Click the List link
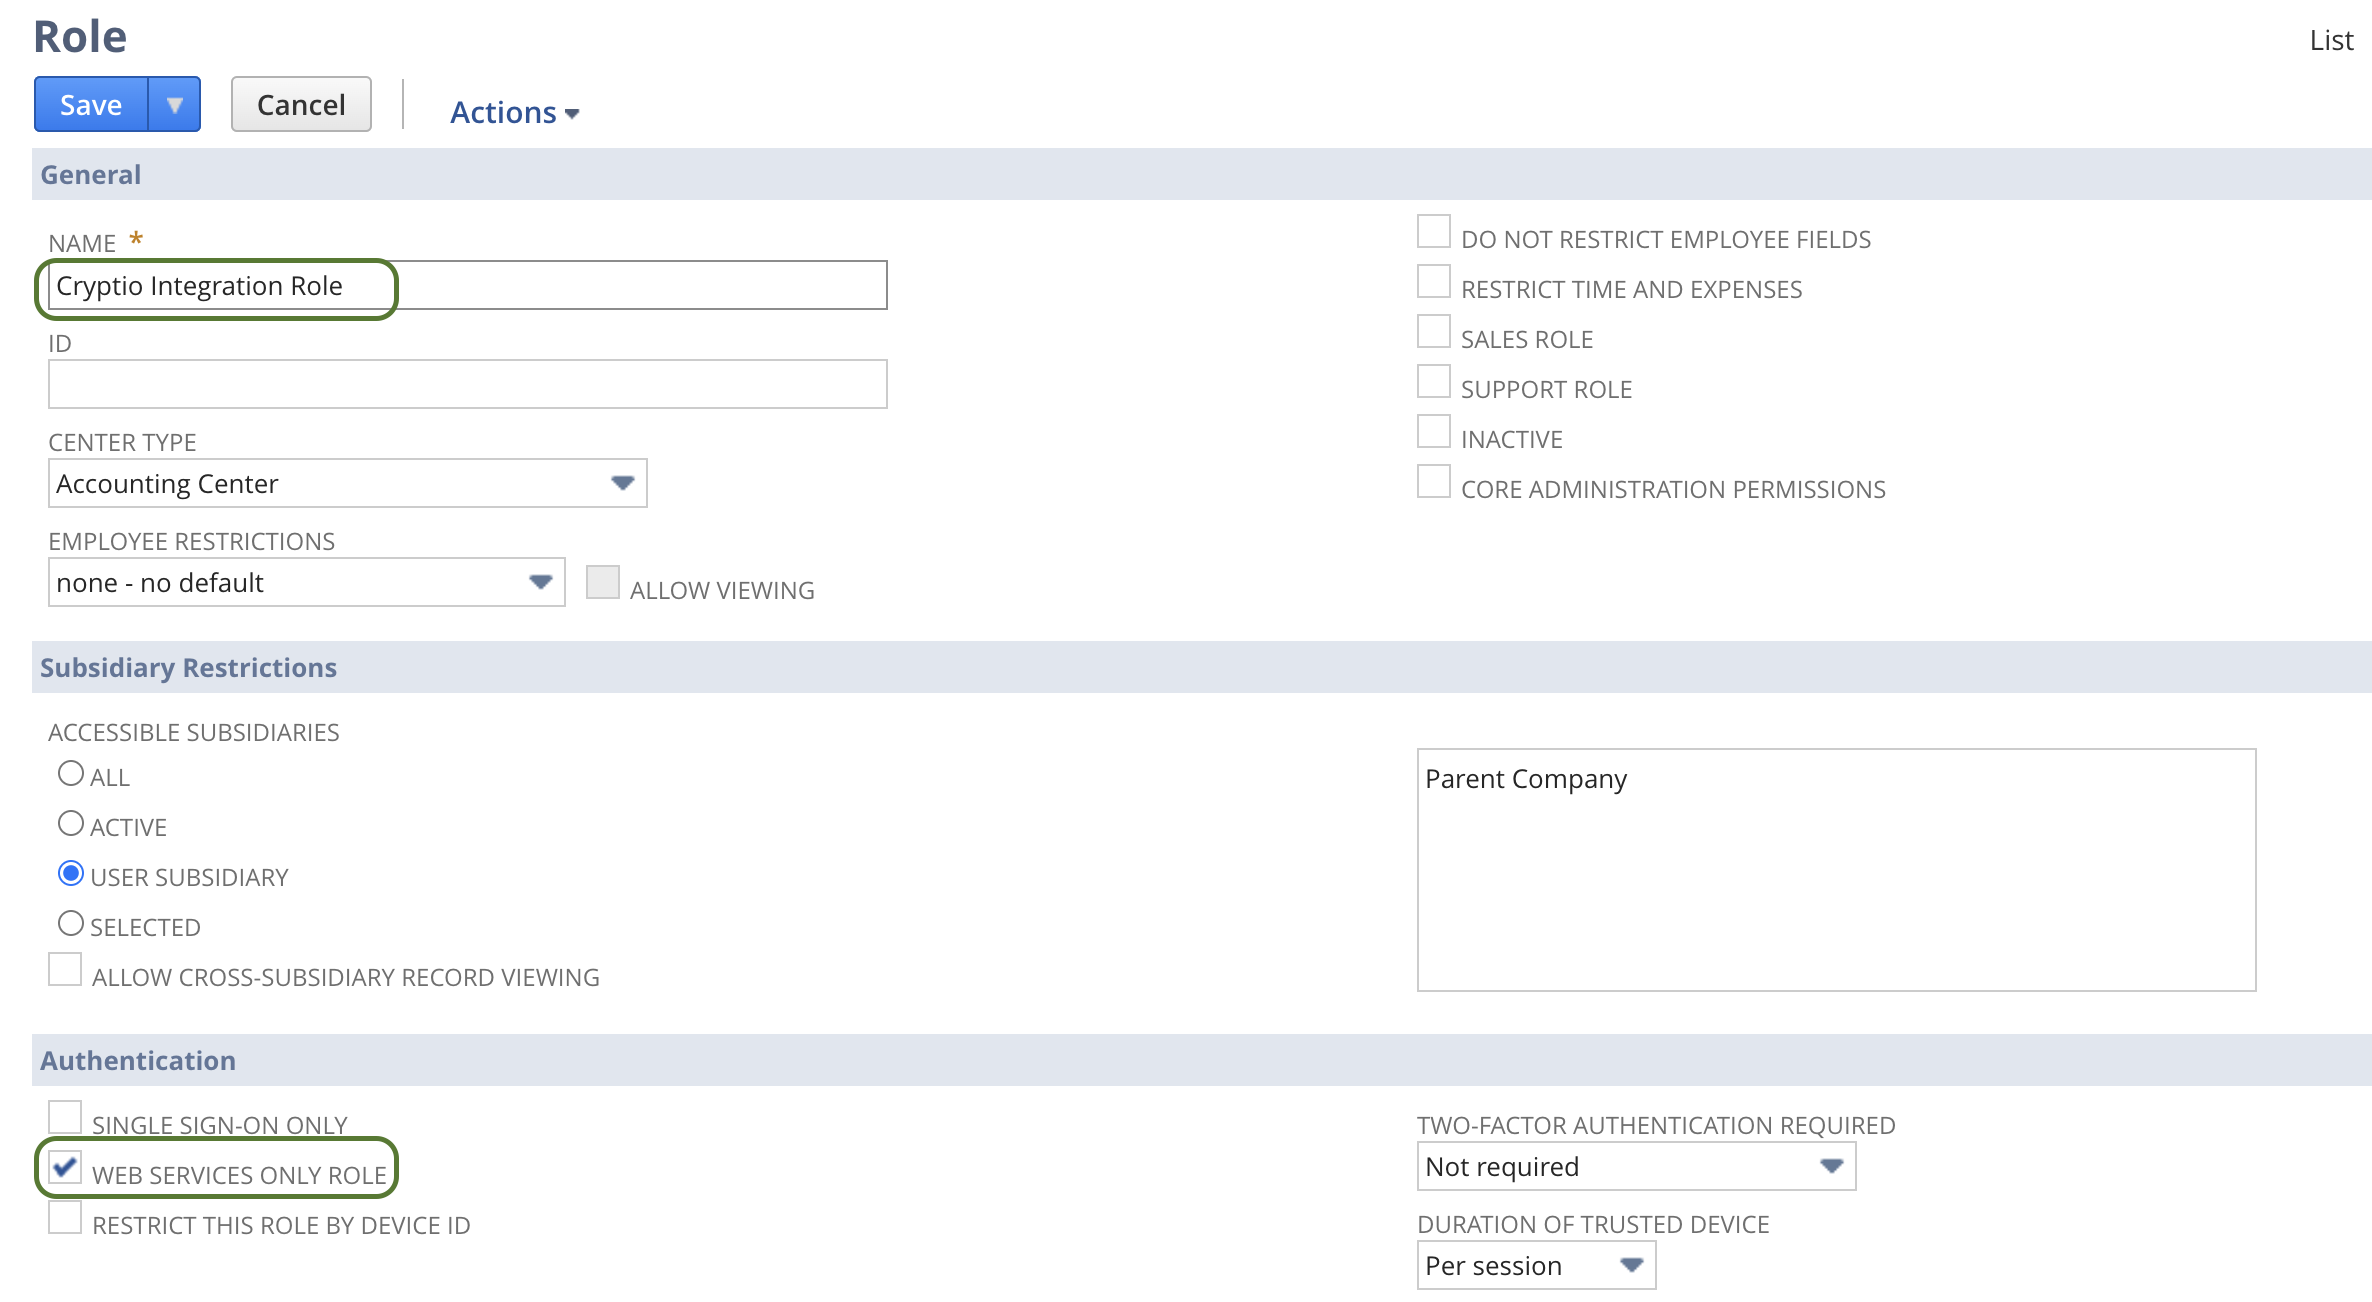 [x=2330, y=40]
